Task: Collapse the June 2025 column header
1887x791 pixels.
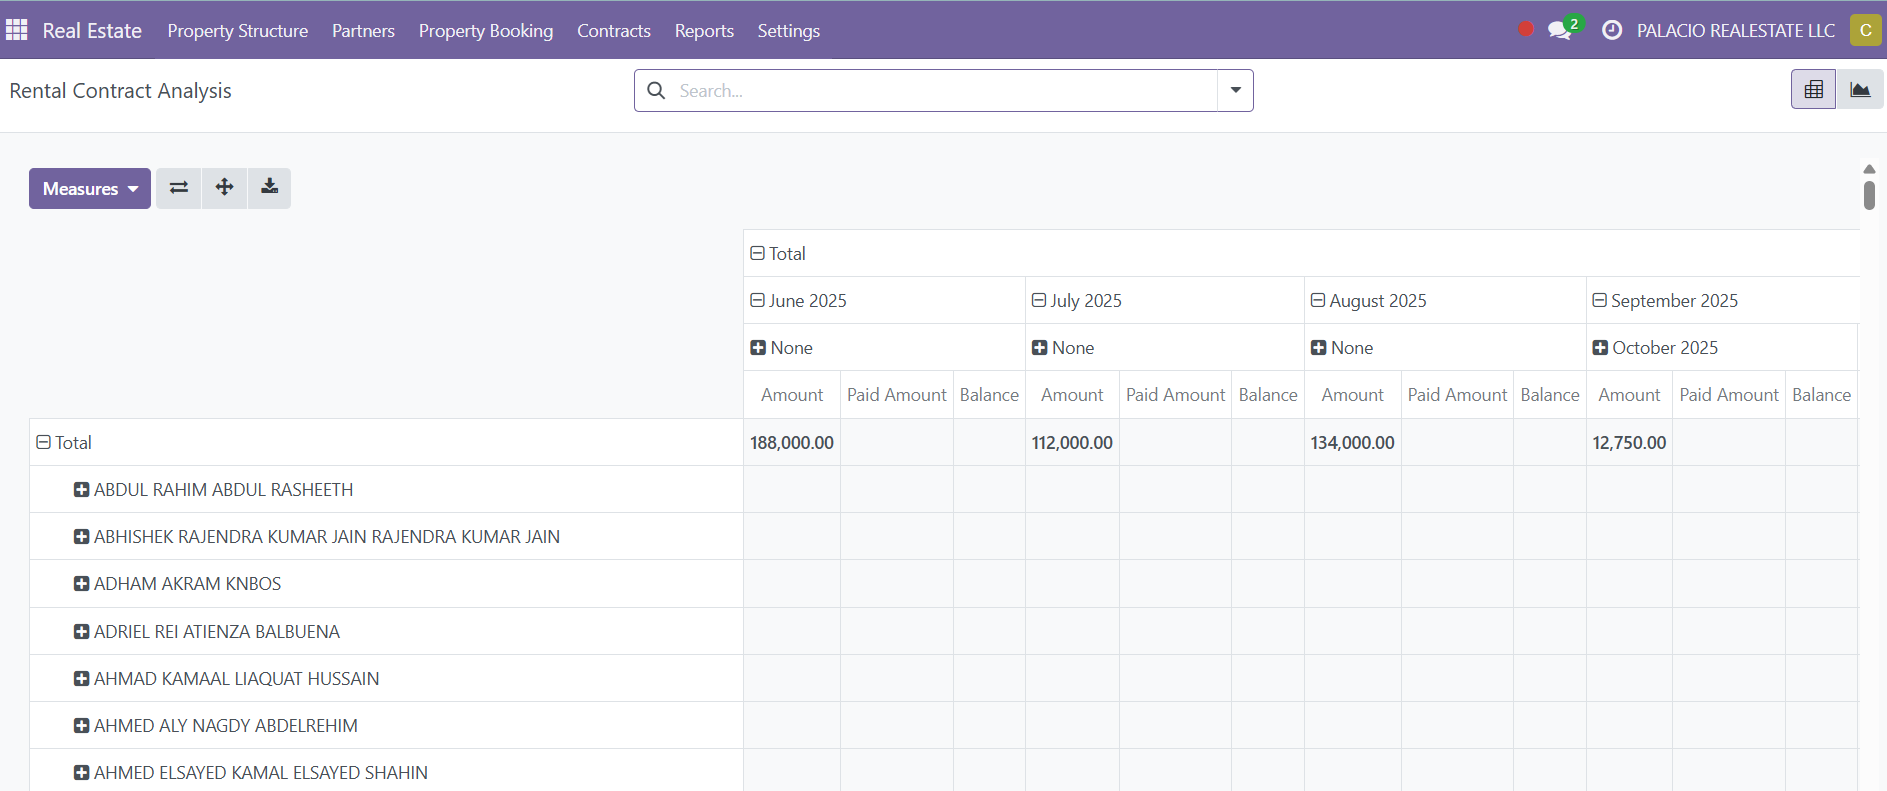Action: [798, 300]
